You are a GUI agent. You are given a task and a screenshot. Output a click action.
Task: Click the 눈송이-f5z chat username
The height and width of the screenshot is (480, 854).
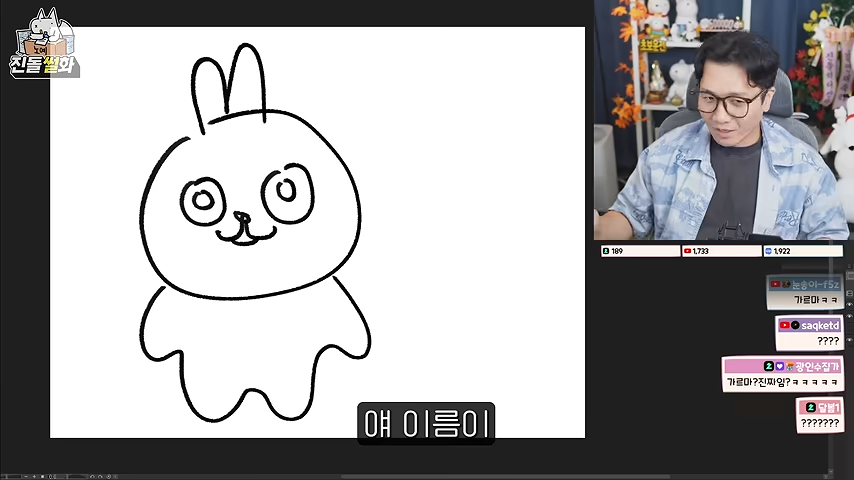(815, 284)
